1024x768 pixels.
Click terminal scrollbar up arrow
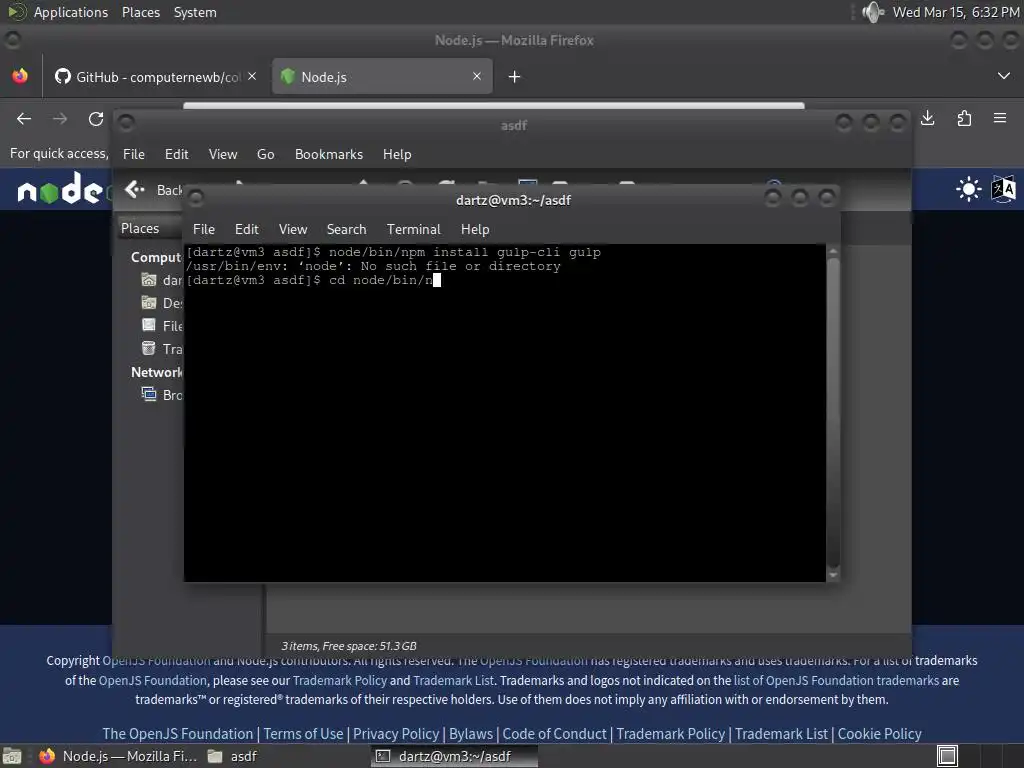pos(833,251)
